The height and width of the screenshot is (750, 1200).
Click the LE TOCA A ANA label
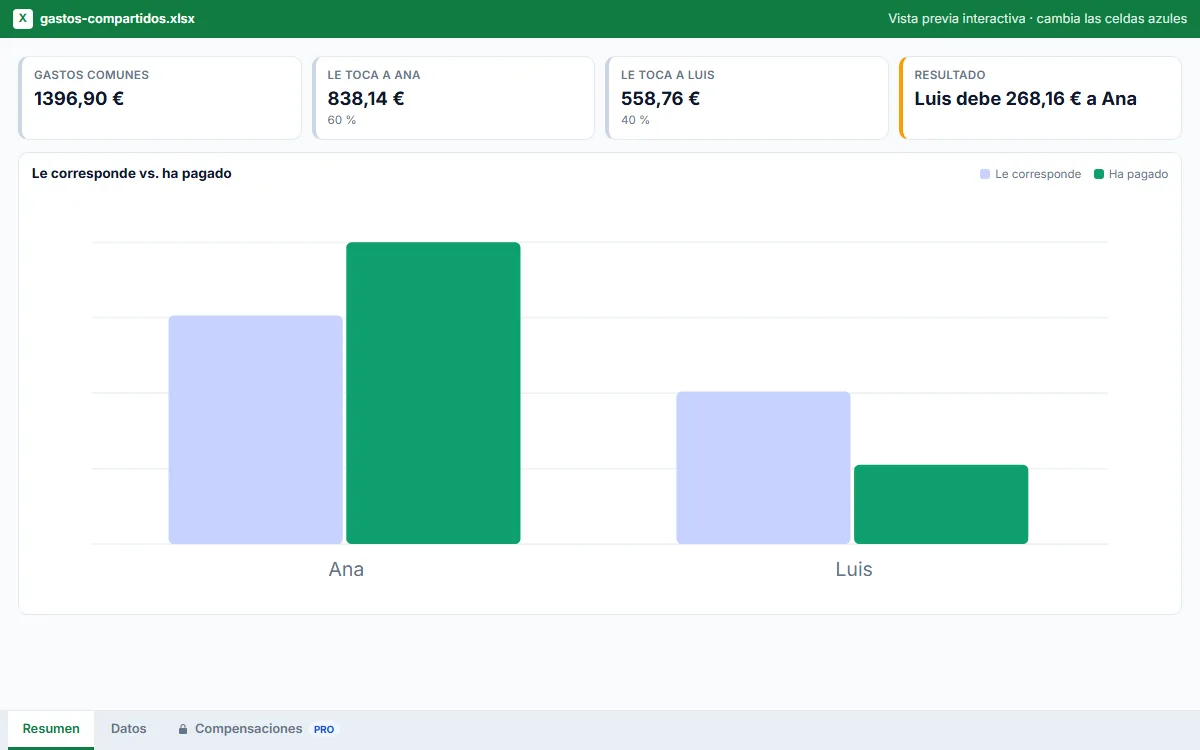[374, 75]
